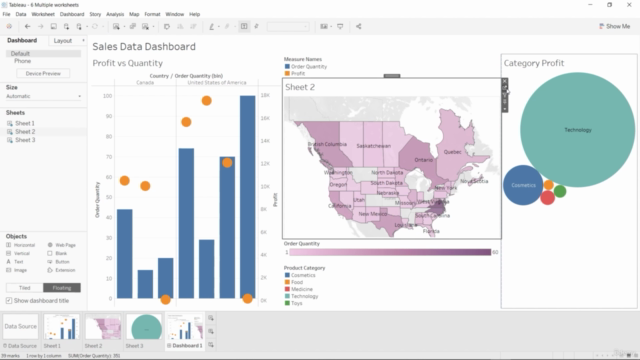Open the Worksheet menu

[43, 14]
